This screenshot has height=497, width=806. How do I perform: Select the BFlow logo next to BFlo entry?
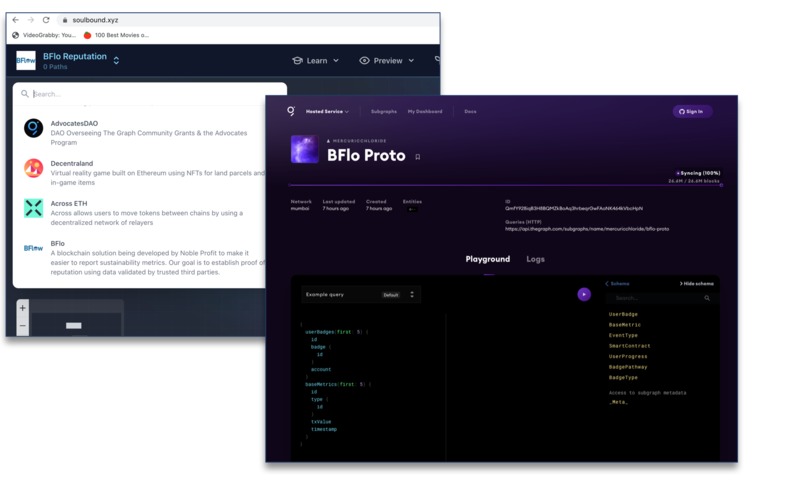[33, 248]
